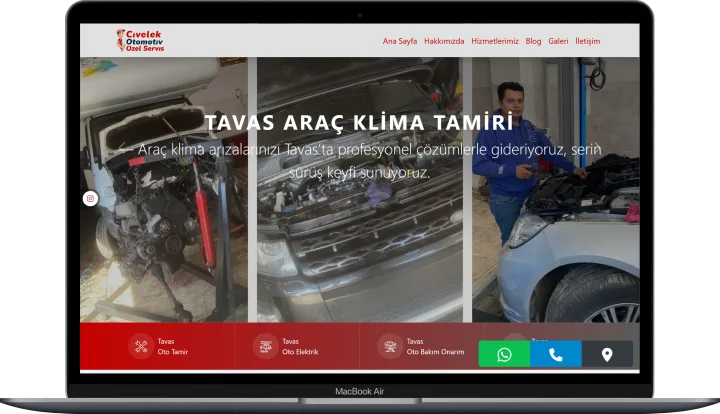Screen dimensions: 720x414
Task: Click the Tavas Oto Tamir wrench icon
Action: coord(141,346)
